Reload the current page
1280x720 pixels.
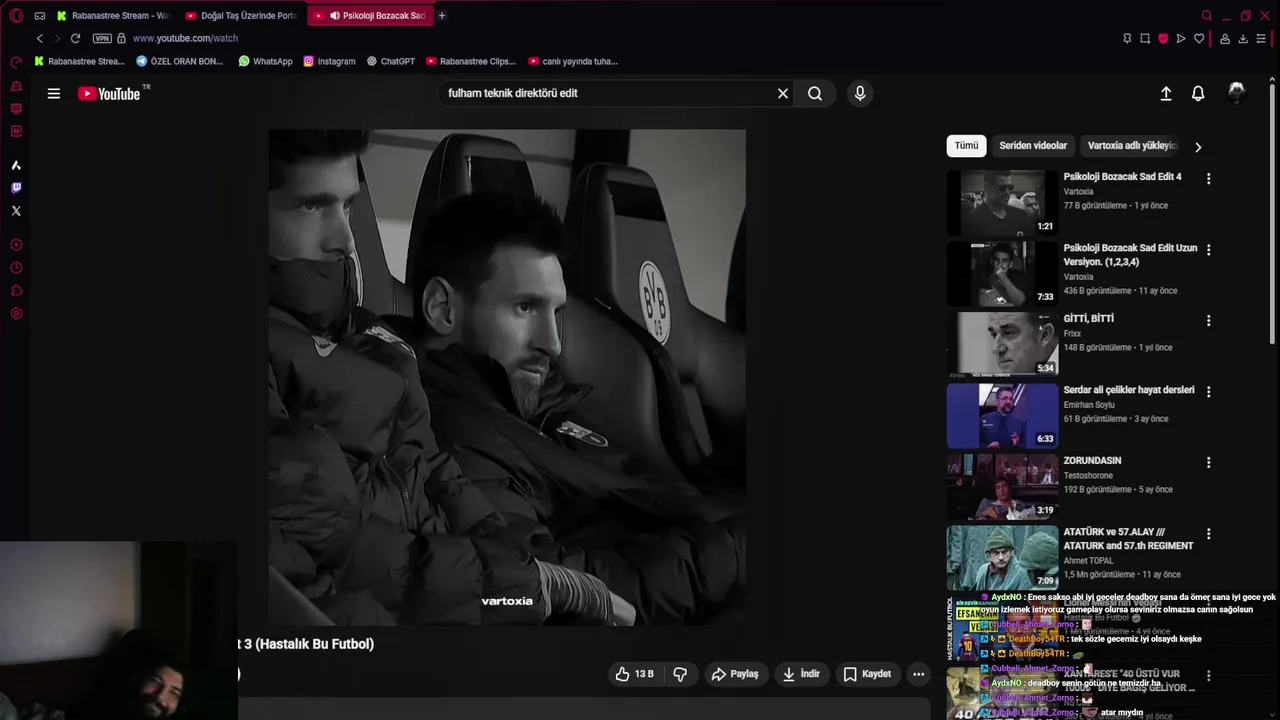(75, 38)
